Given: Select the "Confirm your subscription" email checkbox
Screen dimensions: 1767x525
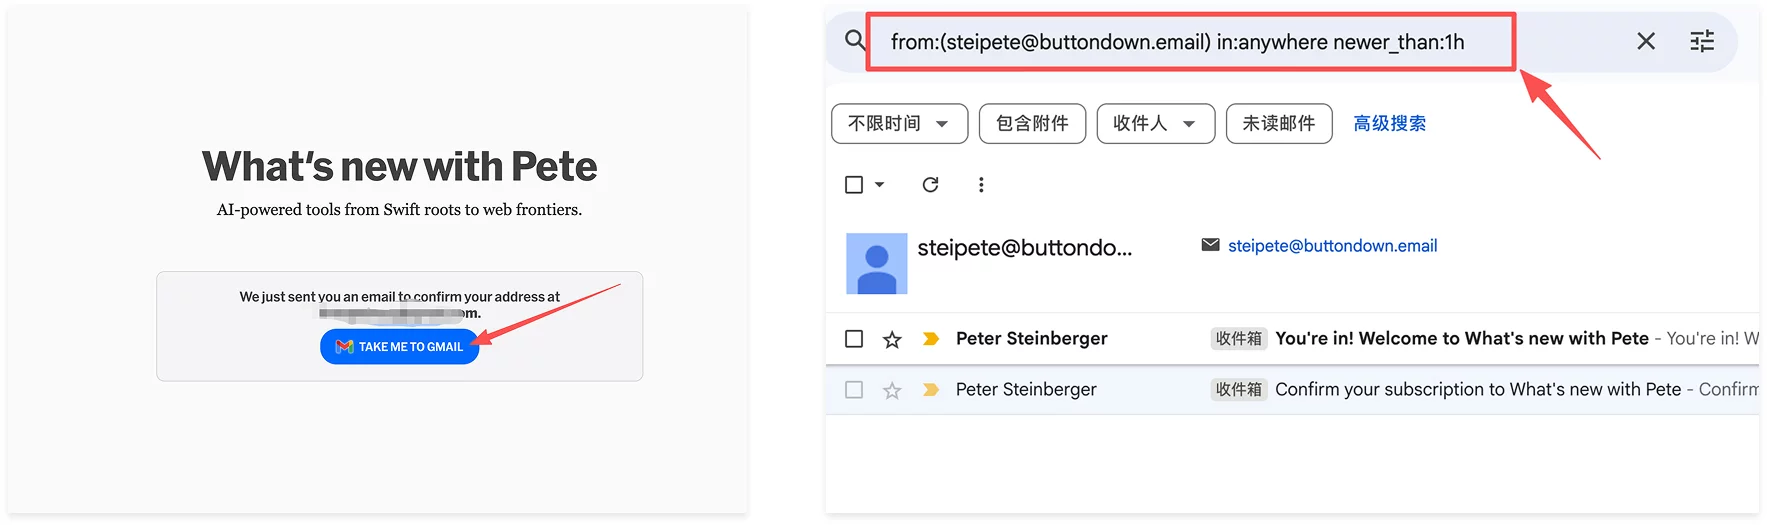Looking at the screenshot, I should point(854,390).
